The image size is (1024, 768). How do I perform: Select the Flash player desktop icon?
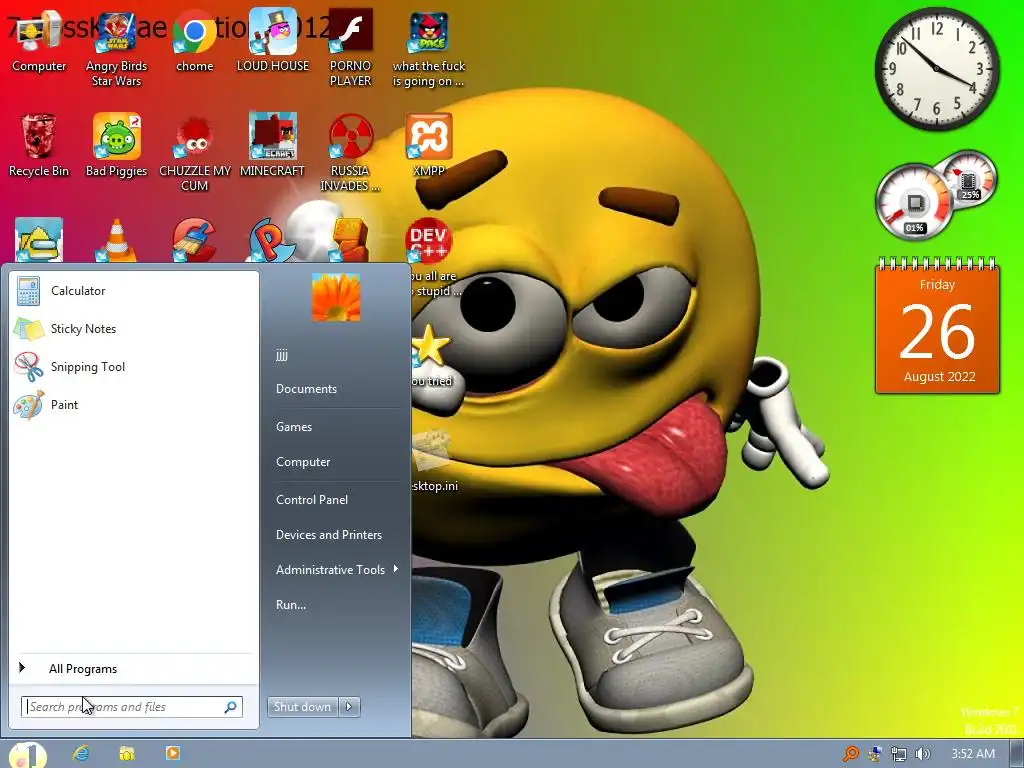point(351,49)
